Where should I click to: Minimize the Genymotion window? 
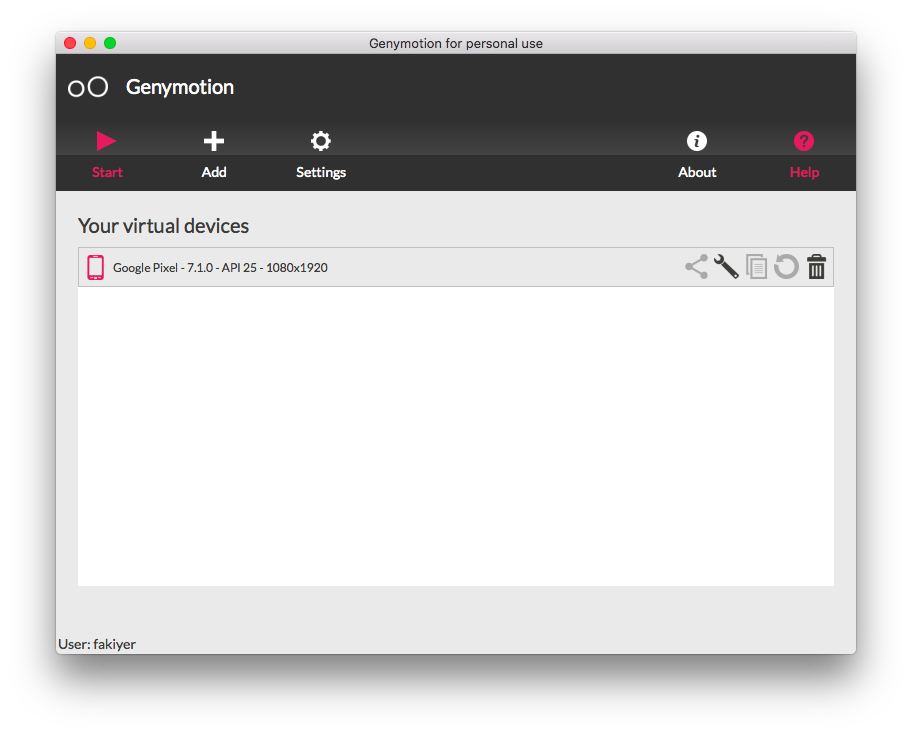pos(90,43)
